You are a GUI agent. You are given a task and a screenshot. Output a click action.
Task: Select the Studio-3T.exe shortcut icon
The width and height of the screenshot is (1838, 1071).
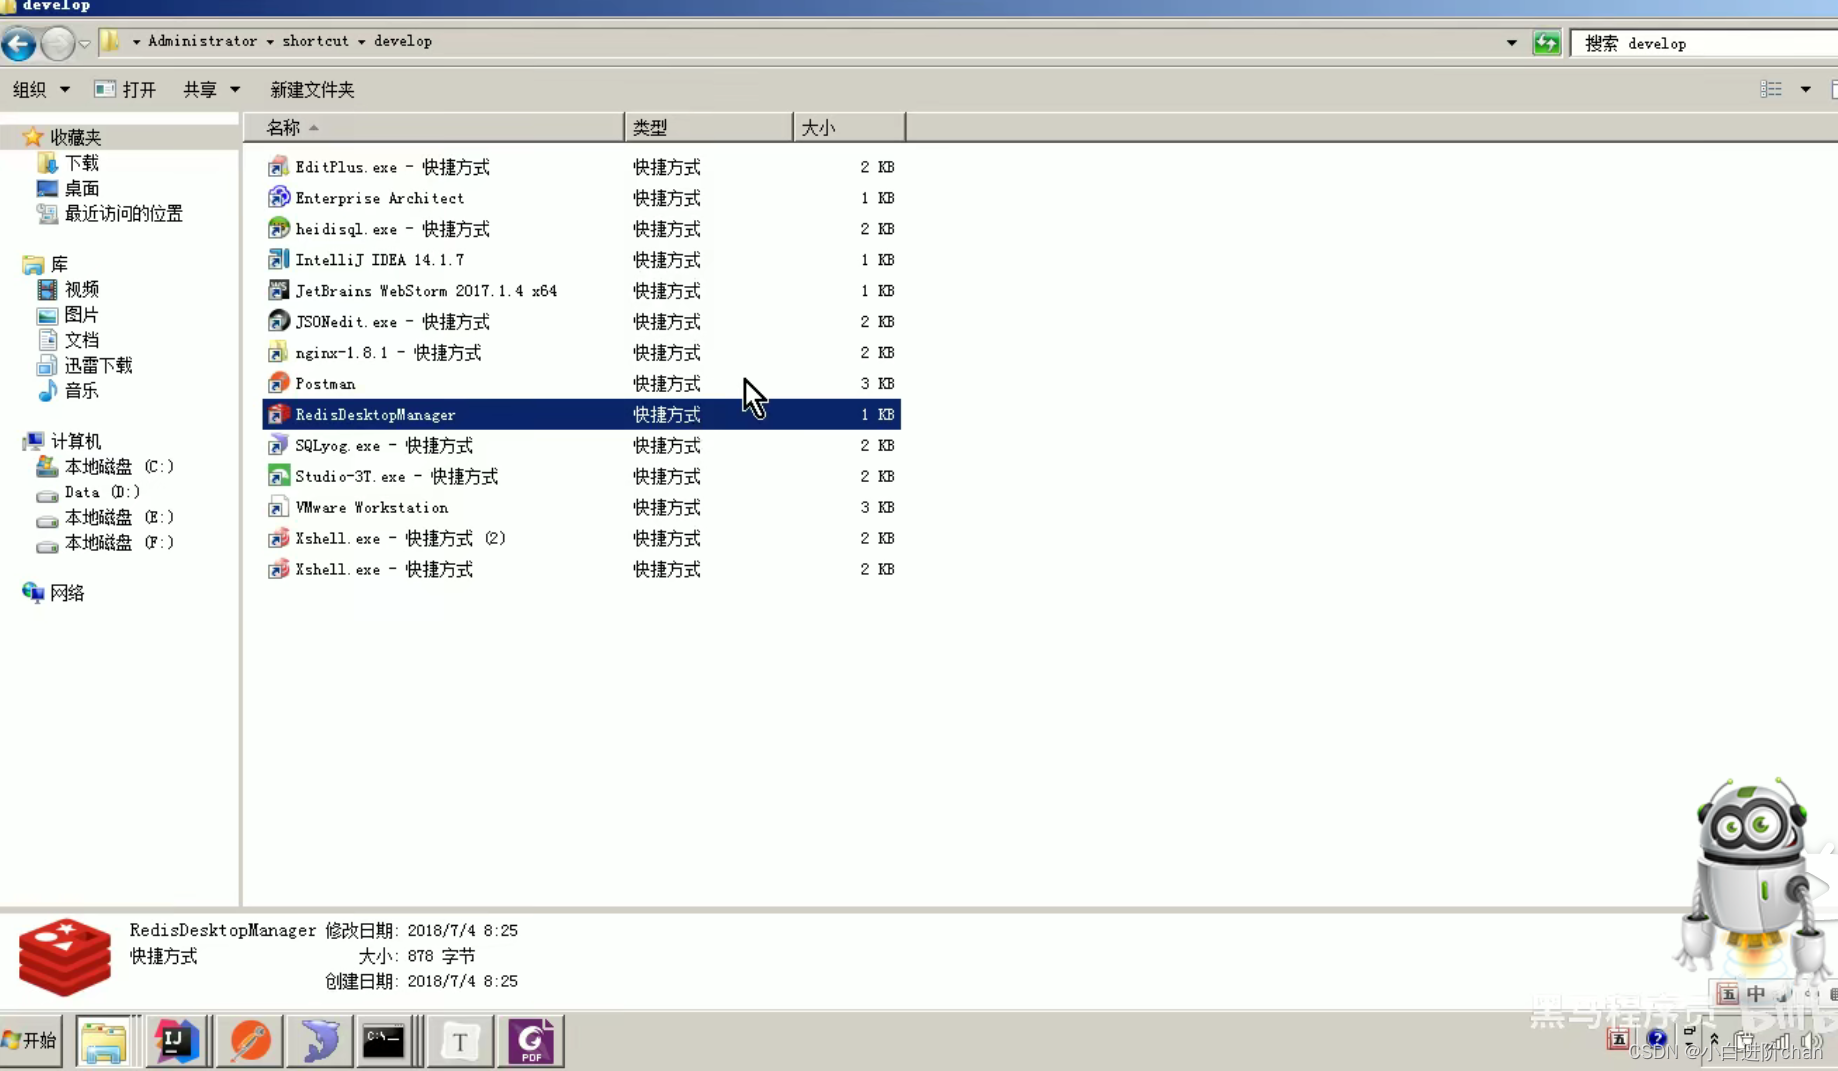point(278,477)
